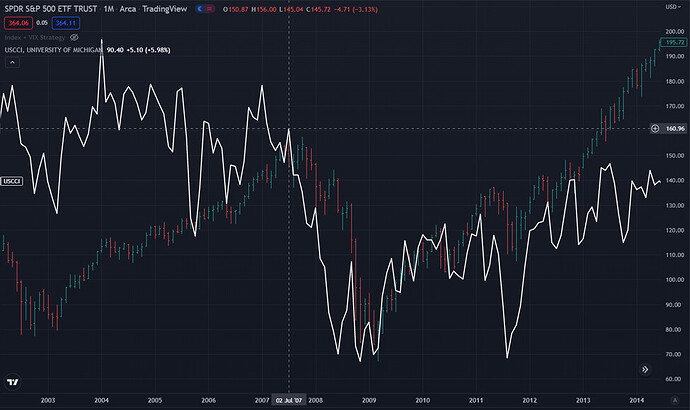Toggle visibility of Index + VIX Strategy
This screenshot has width=690, height=410.
[x=74, y=37]
